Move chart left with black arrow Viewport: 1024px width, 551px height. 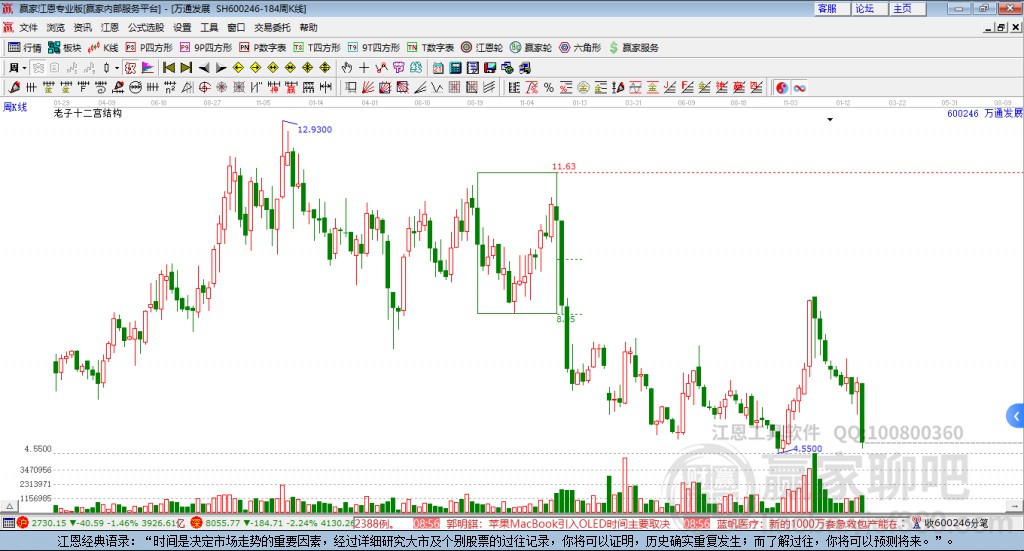click(204, 68)
